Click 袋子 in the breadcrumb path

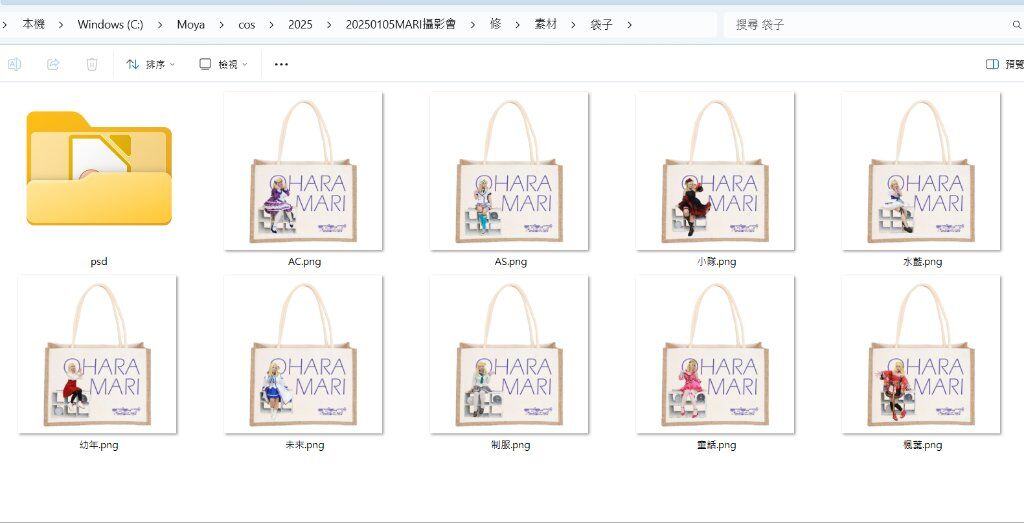601,25
